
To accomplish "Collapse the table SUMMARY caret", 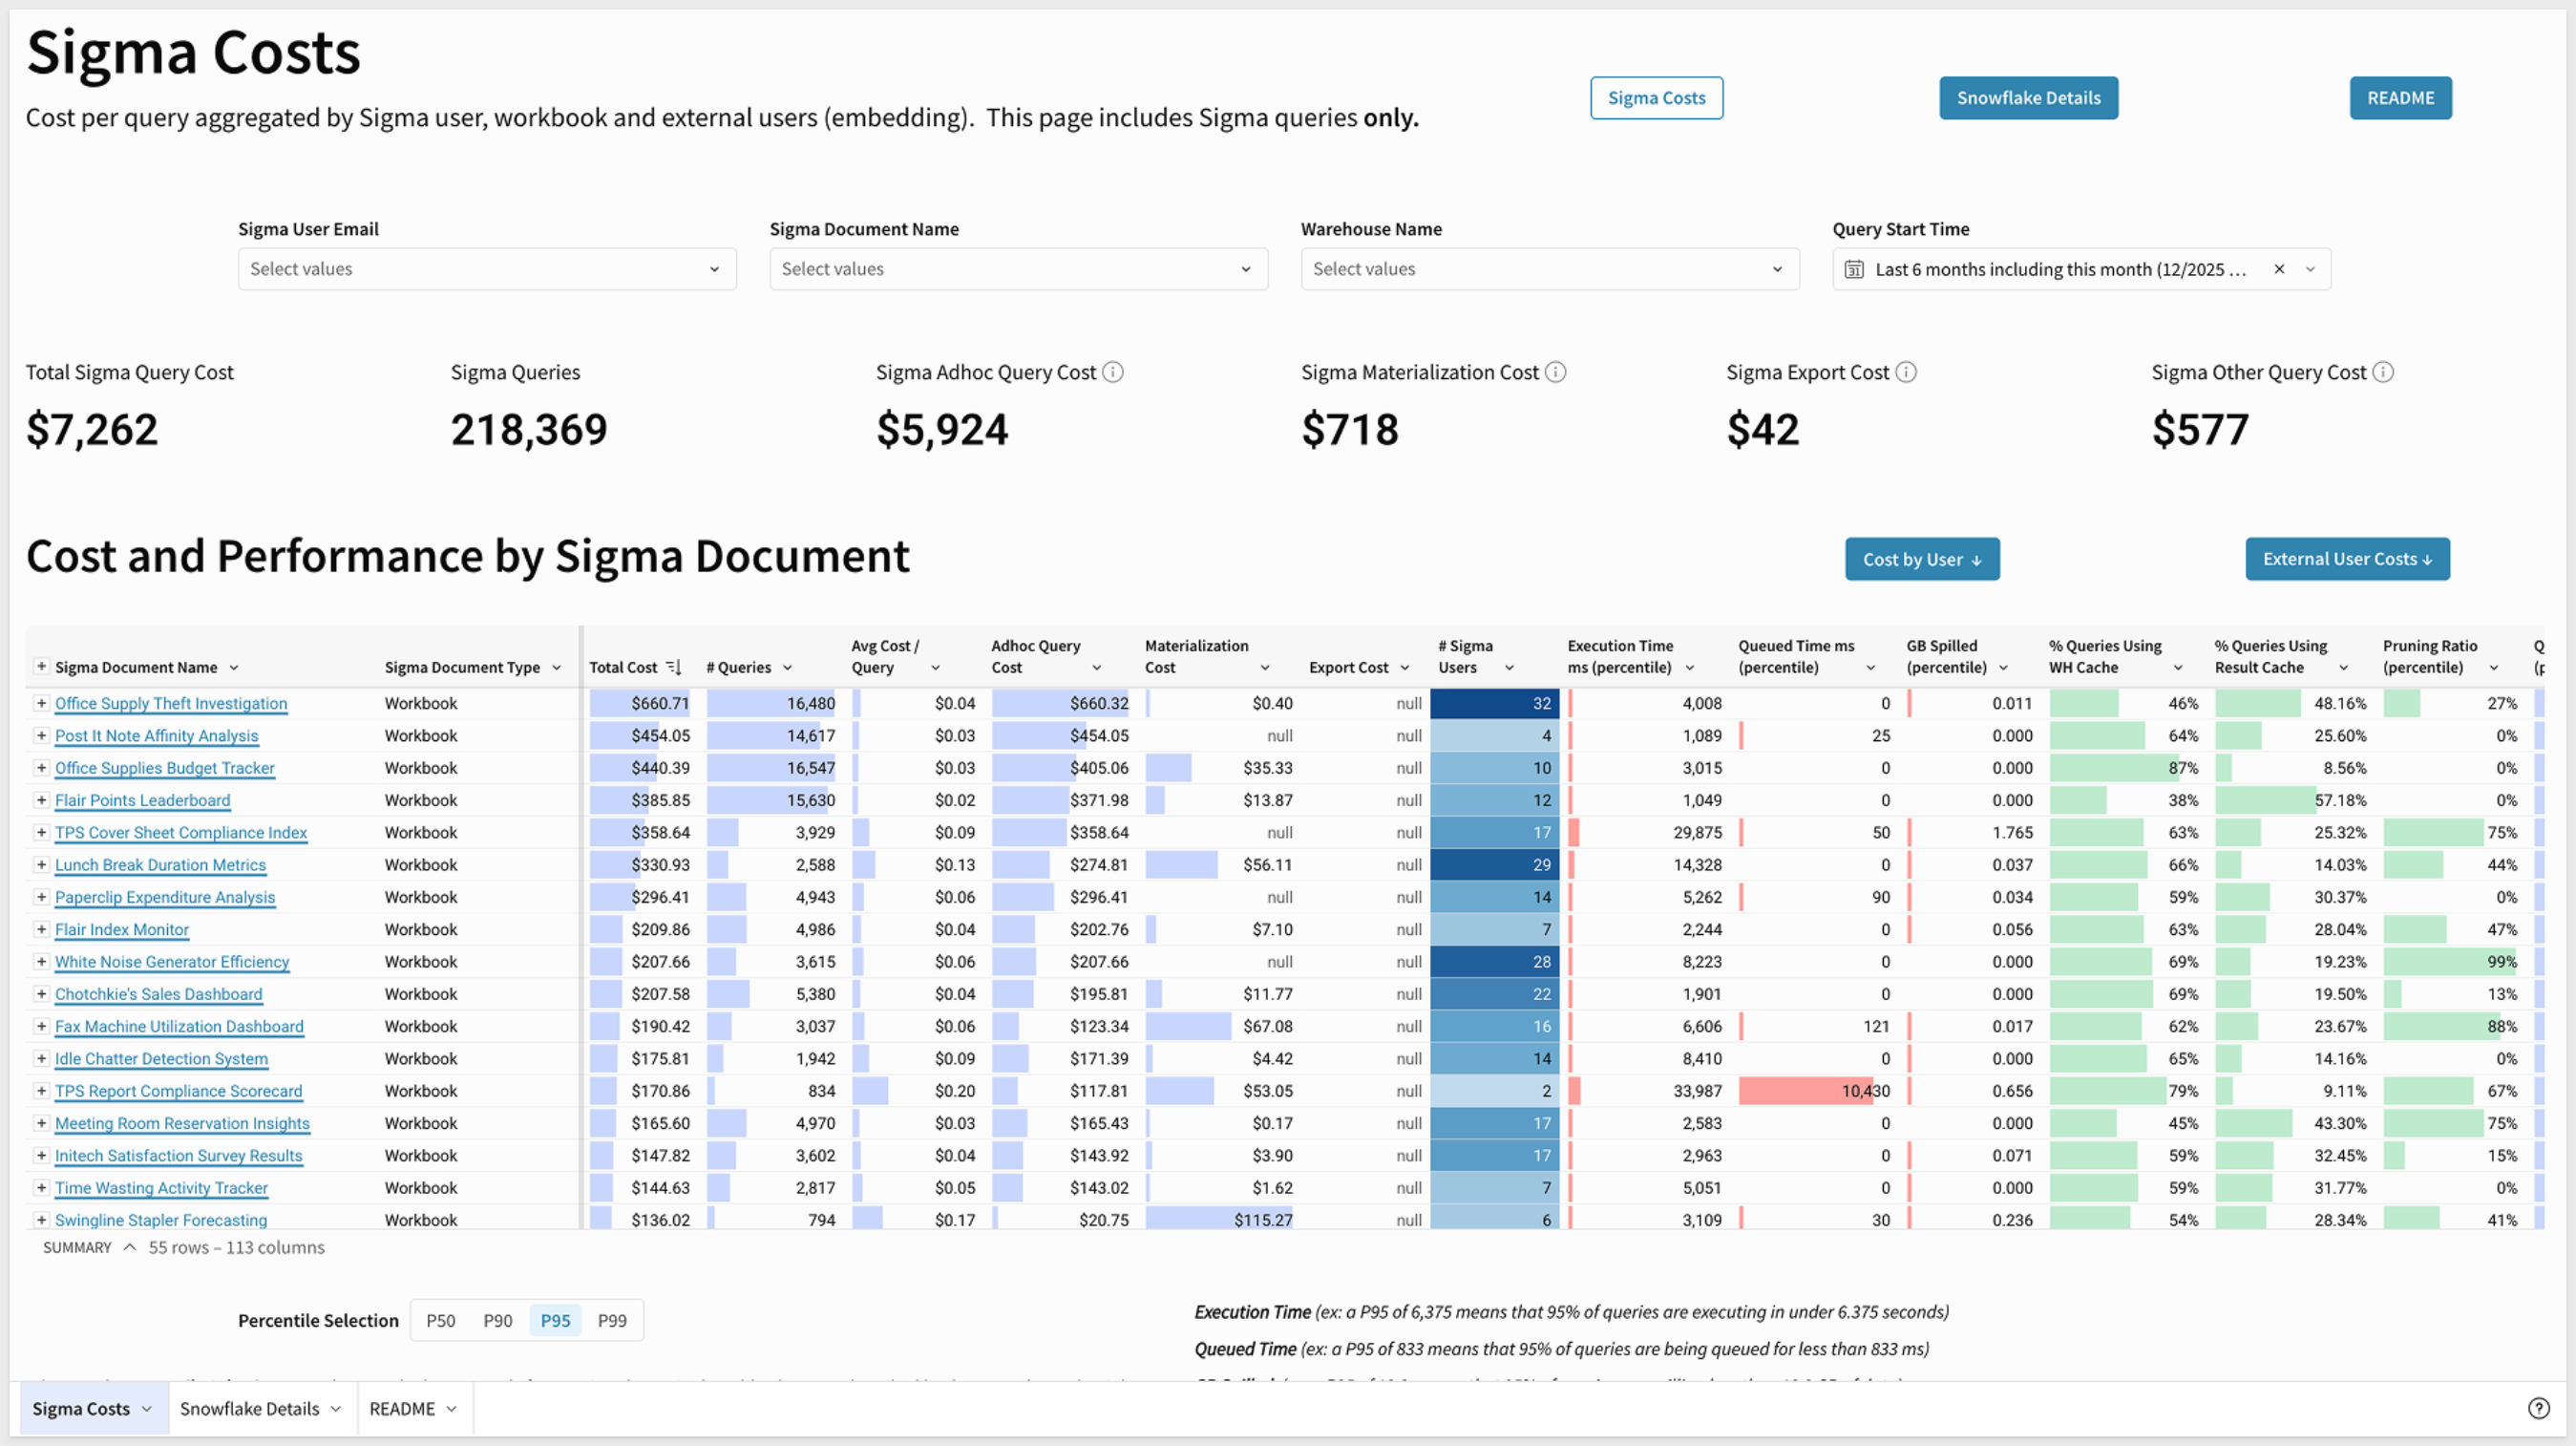I will click(129, 1247).
